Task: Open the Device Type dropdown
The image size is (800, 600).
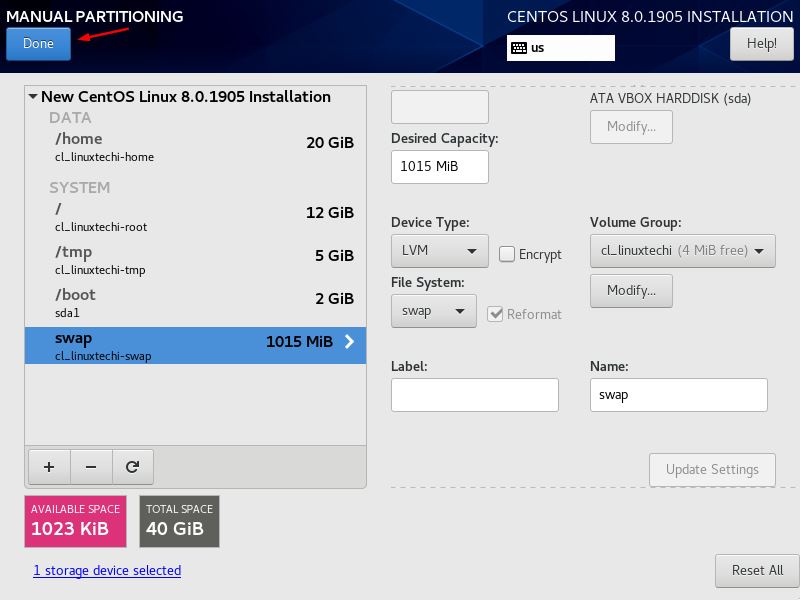Action: 438,251
